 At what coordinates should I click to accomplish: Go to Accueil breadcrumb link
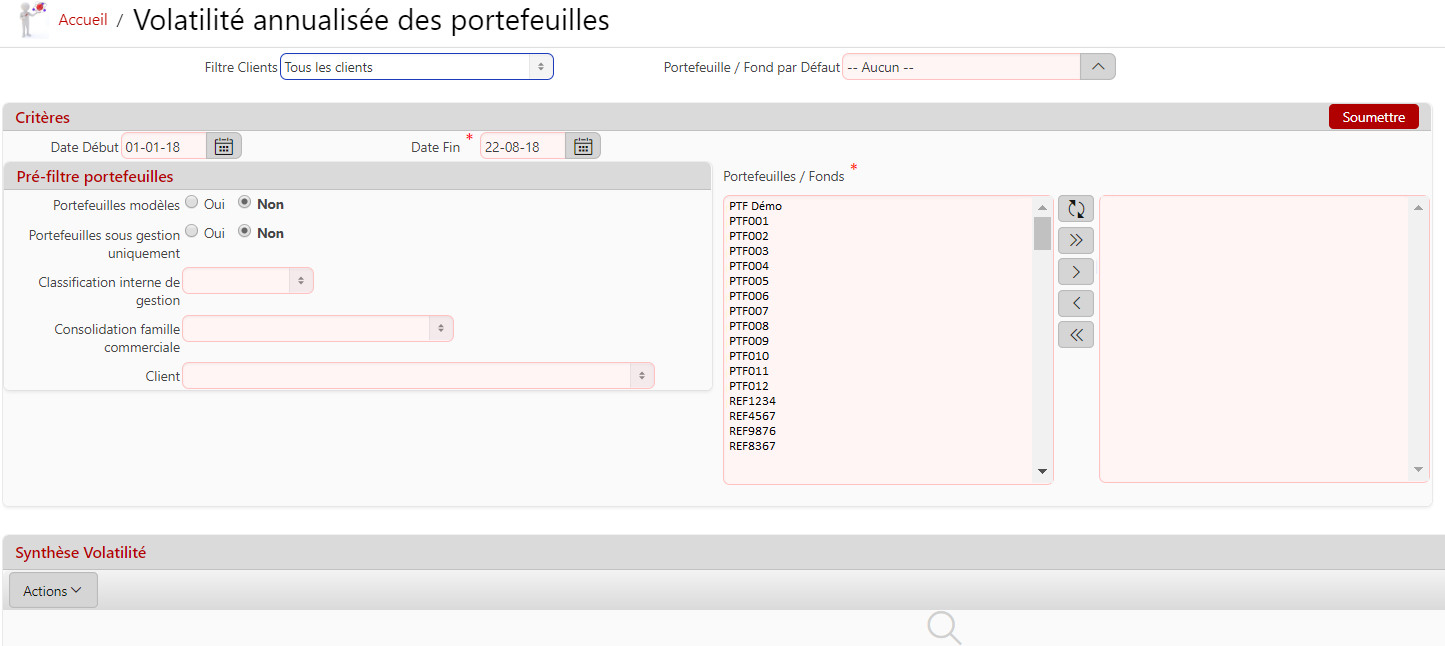83,20
